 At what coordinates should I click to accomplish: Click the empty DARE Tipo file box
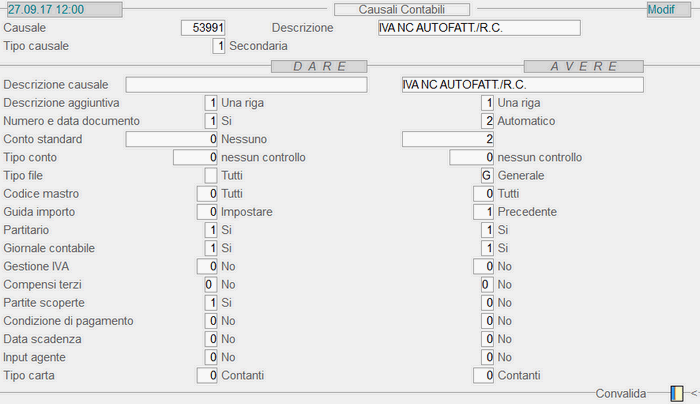click(210, 175)
